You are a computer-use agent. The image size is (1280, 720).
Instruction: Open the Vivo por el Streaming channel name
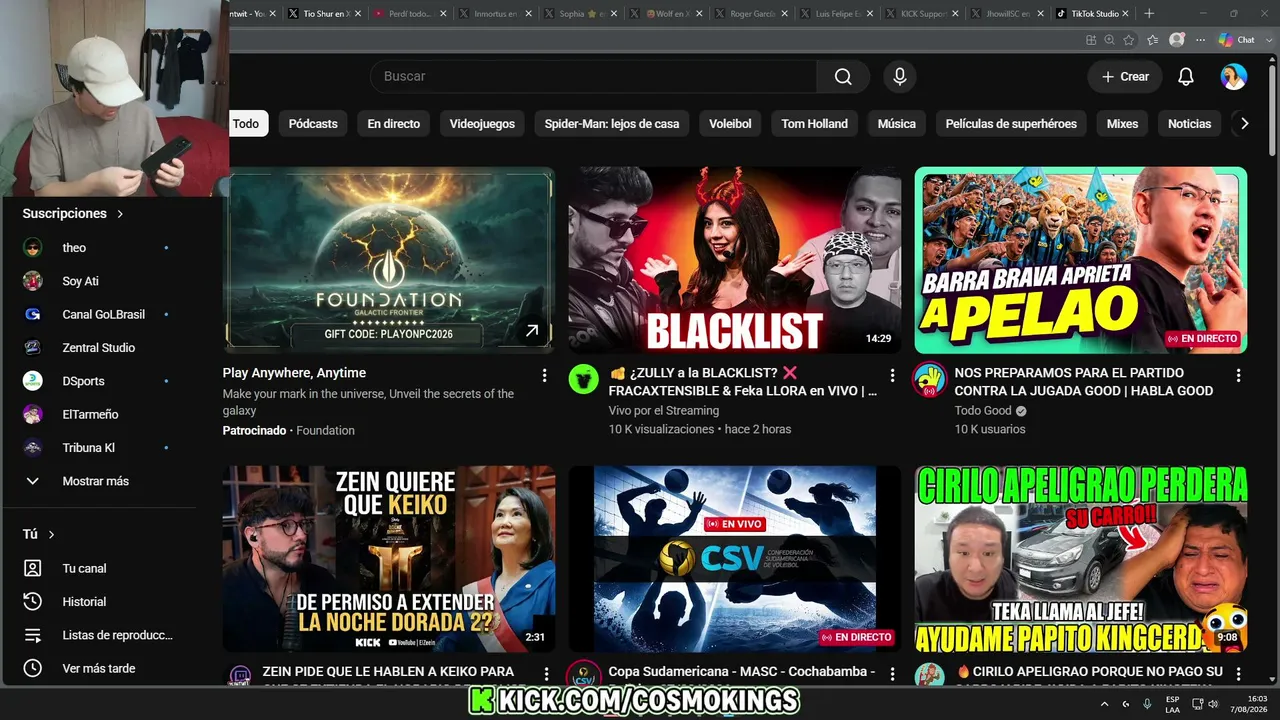click(x=664, y=410)
